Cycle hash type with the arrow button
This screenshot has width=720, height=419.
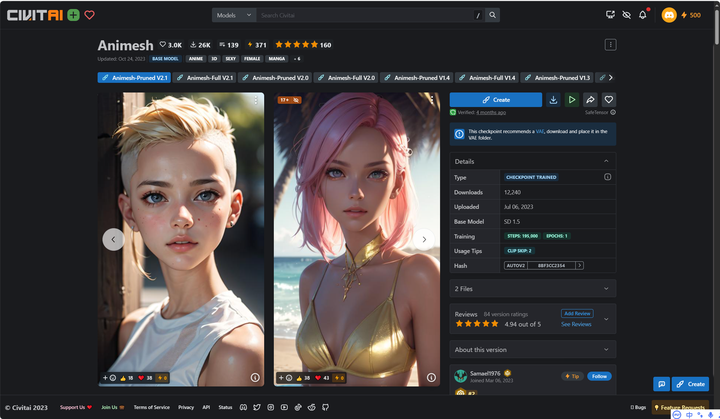[579, 266]
